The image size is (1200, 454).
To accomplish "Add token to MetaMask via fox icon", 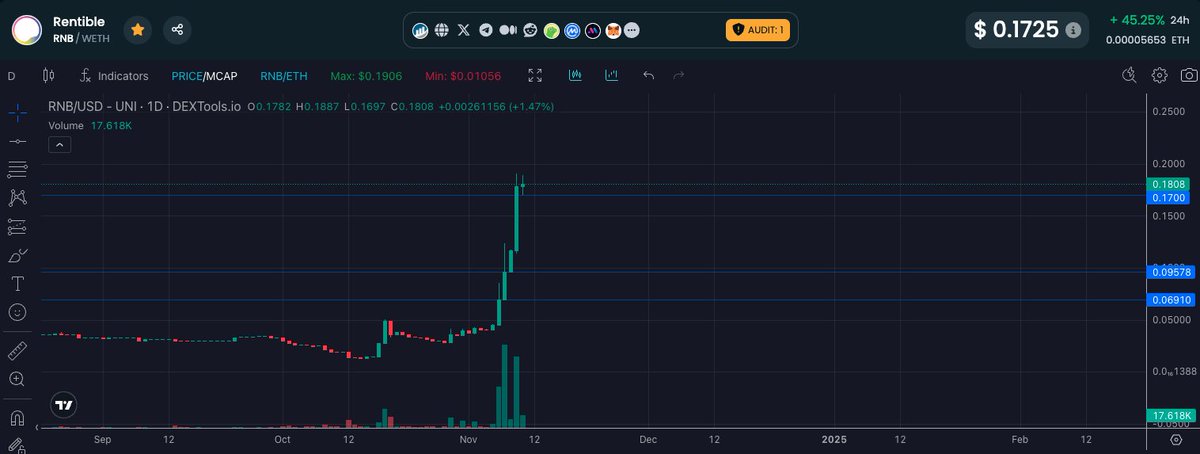I will pyautogui.click(x=612, y=31).
